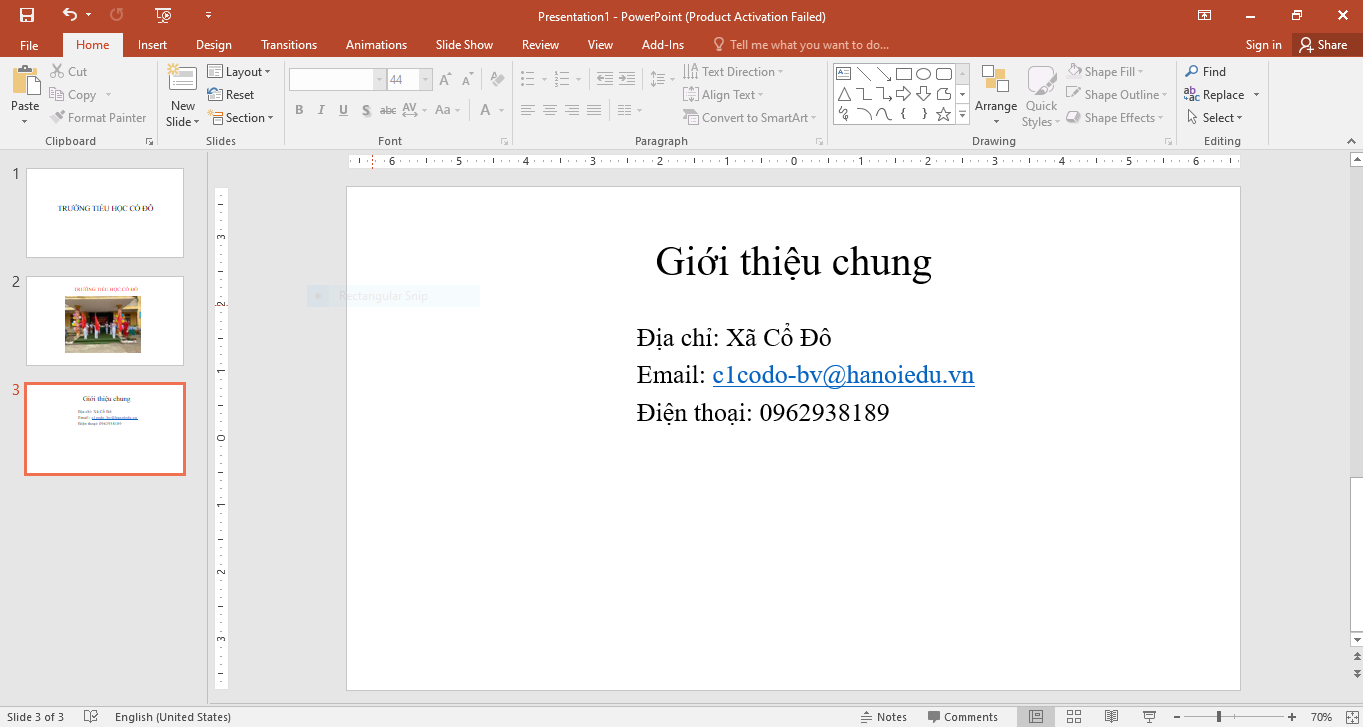Apply center text alignment
1363x727 pixels.
[549, 111]
